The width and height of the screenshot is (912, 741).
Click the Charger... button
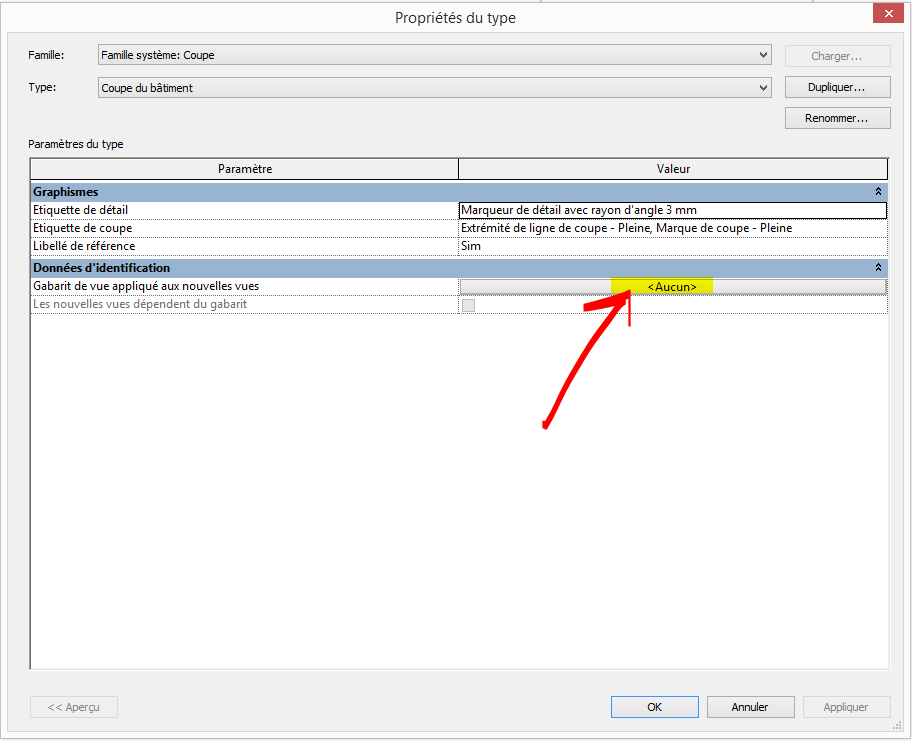837,56
